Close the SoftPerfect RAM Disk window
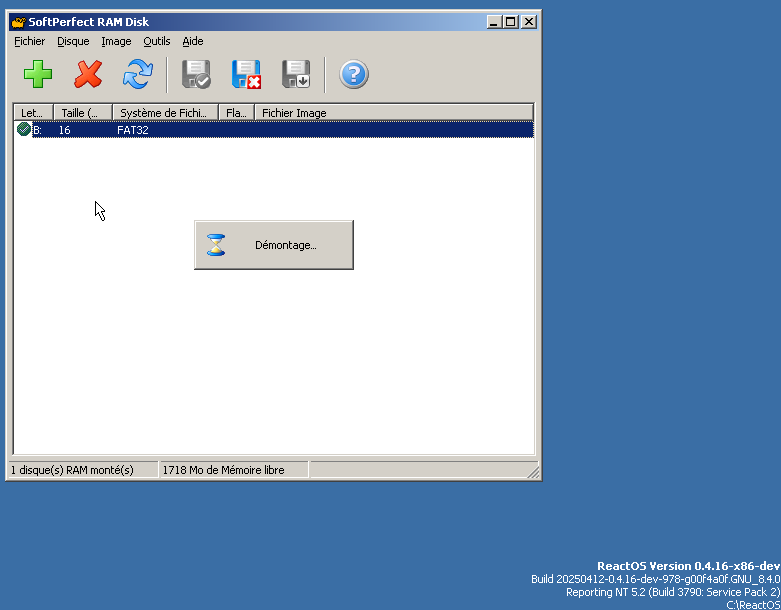Viewport: 781px width, 610px height. click(528, 22)
